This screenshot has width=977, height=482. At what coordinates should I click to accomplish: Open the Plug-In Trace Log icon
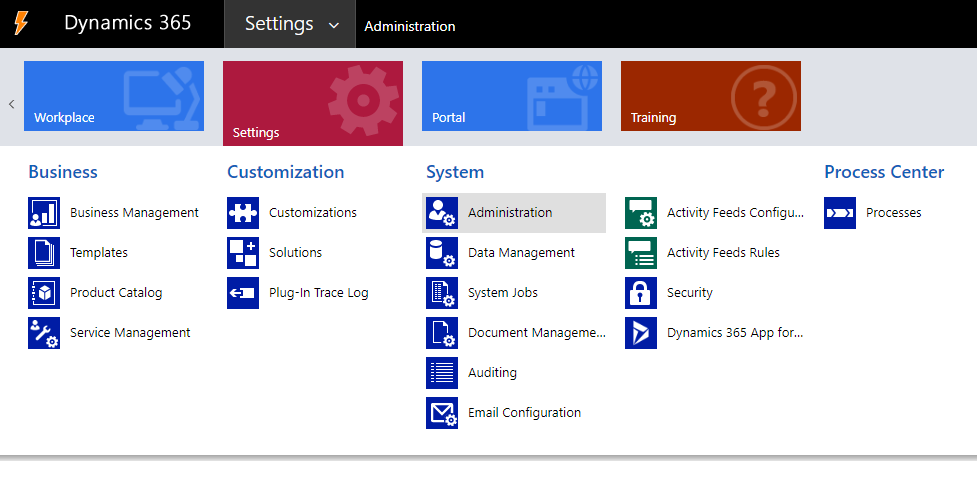pos(243,293)
